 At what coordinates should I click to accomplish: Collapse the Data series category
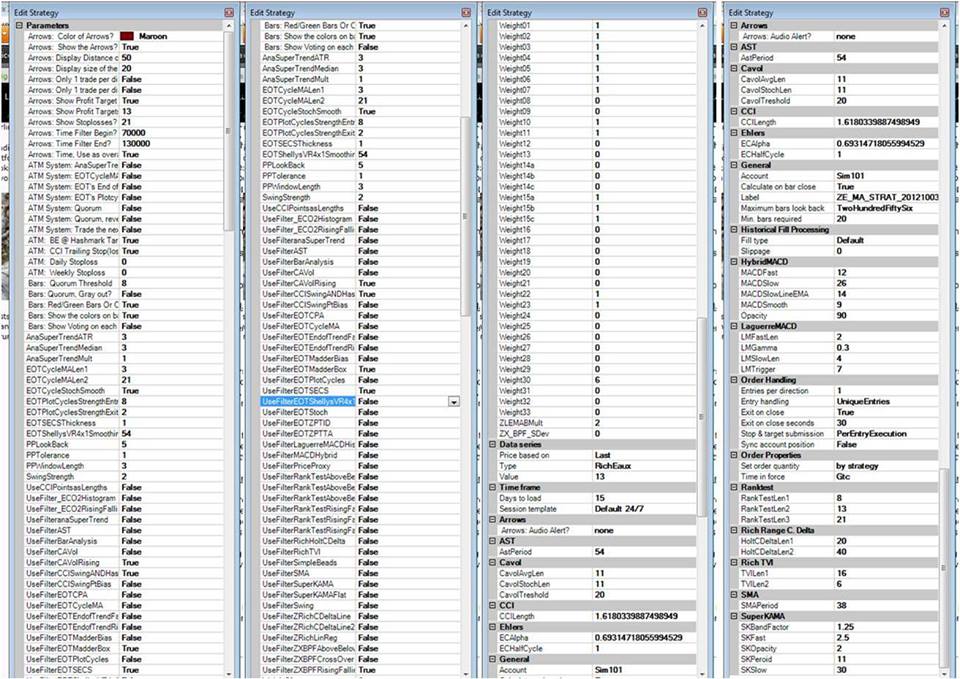click(x=492, y=445)
